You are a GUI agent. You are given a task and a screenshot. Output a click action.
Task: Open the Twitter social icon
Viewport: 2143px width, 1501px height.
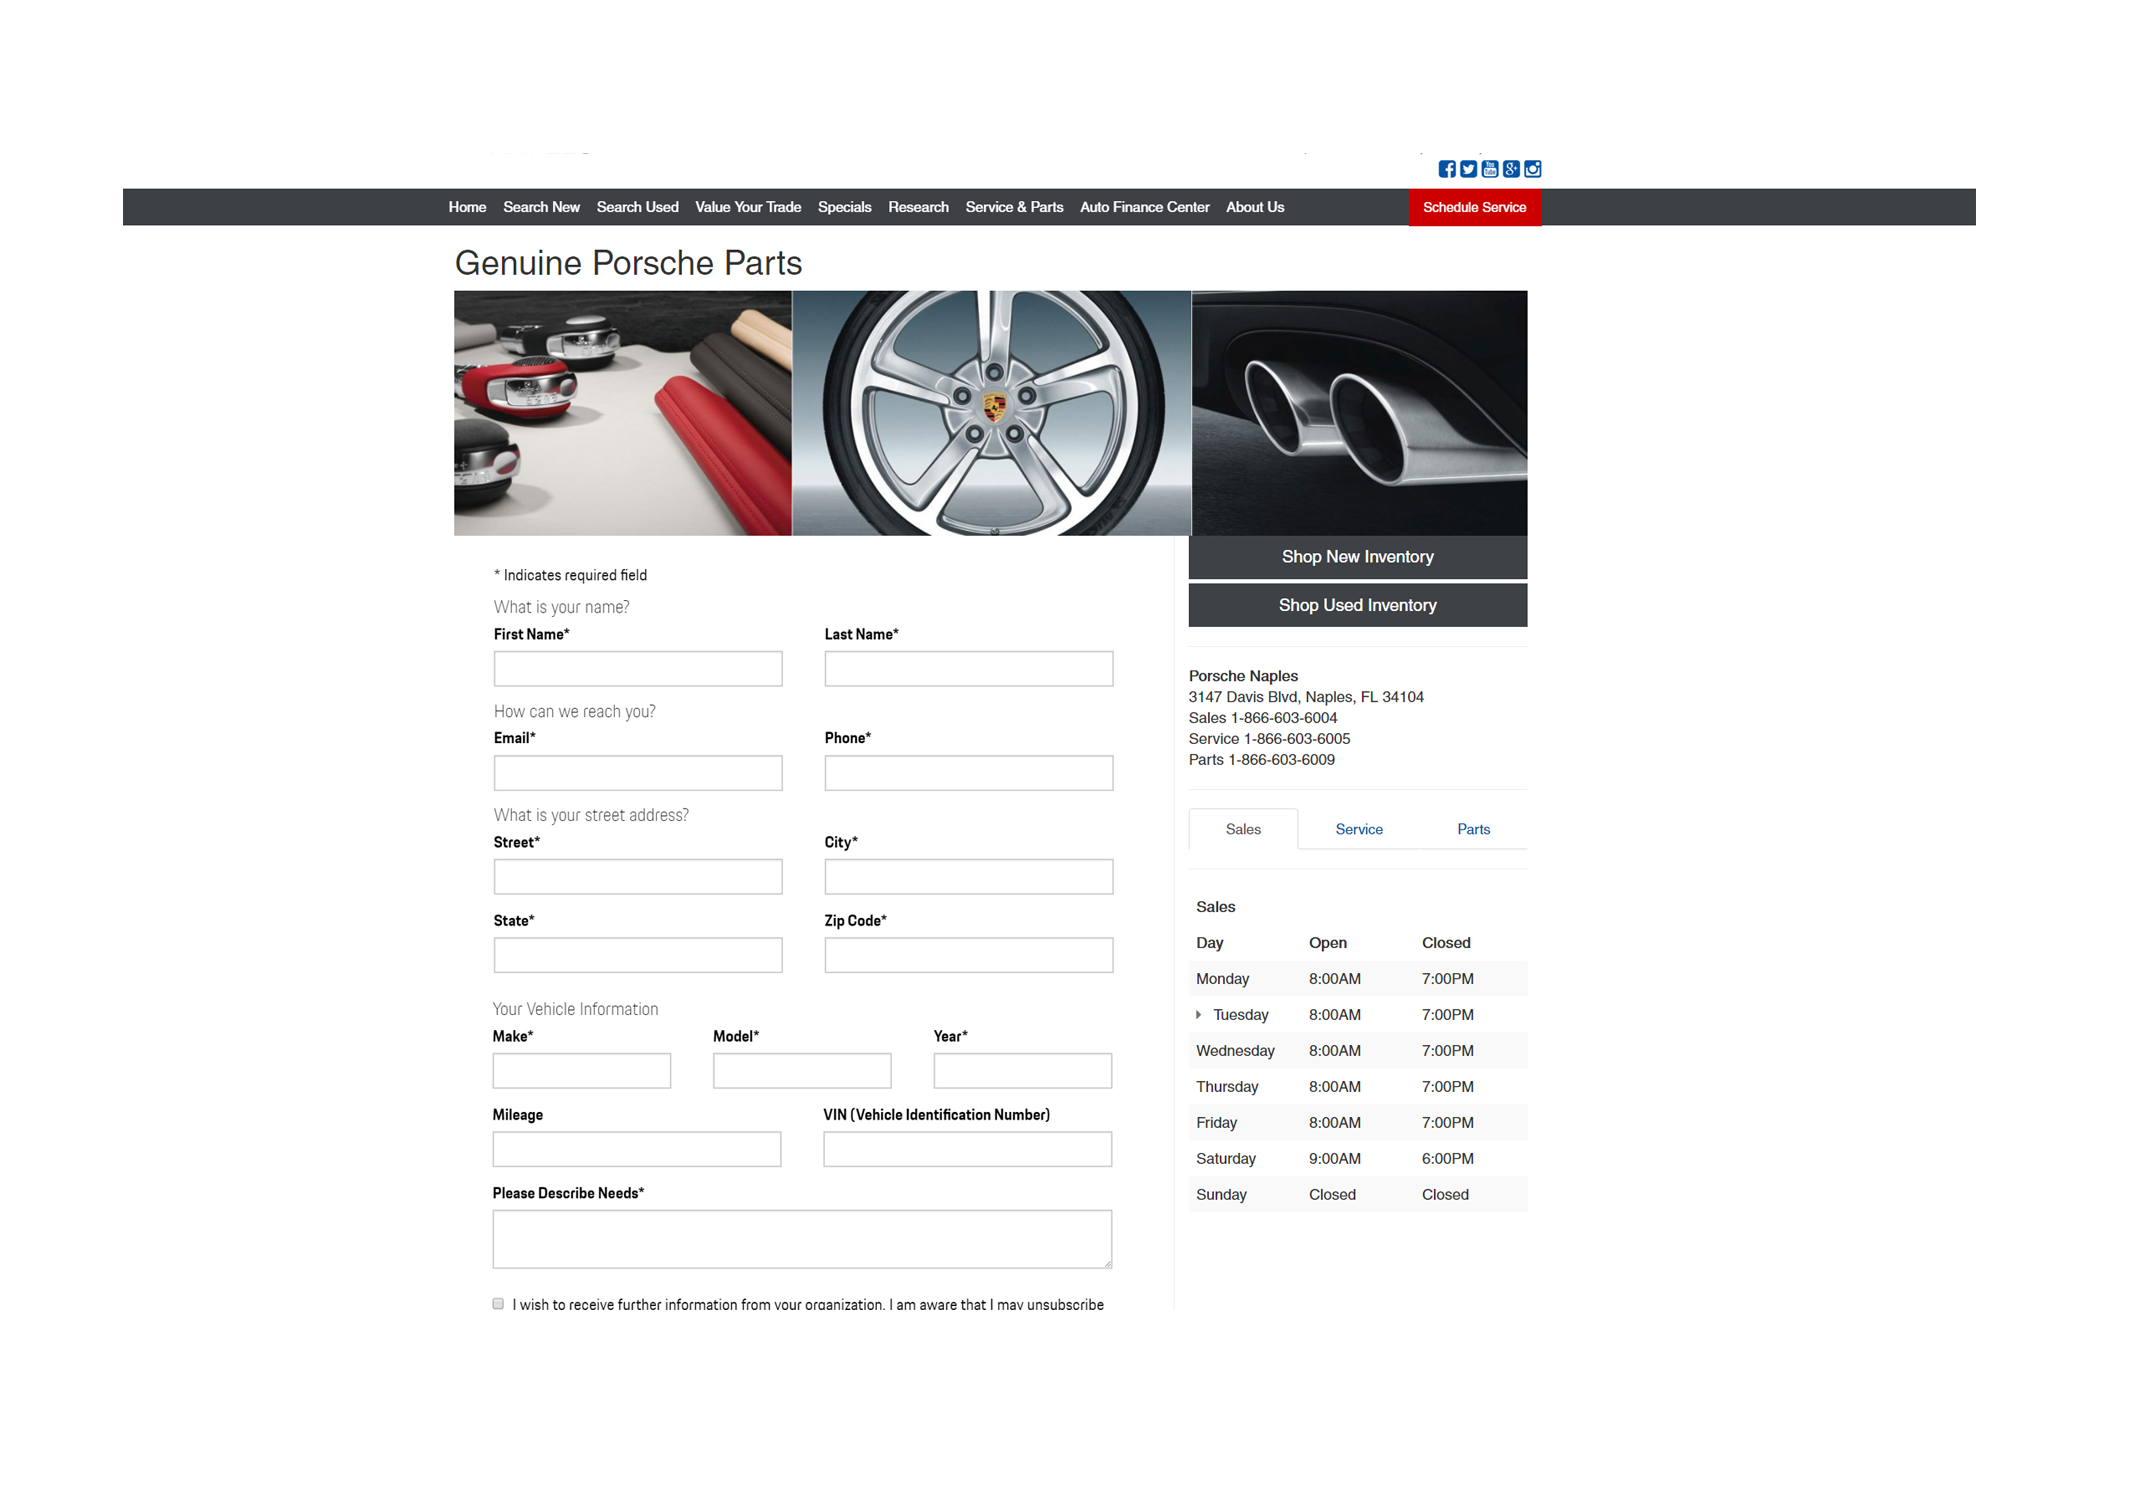pos(1468,169)
